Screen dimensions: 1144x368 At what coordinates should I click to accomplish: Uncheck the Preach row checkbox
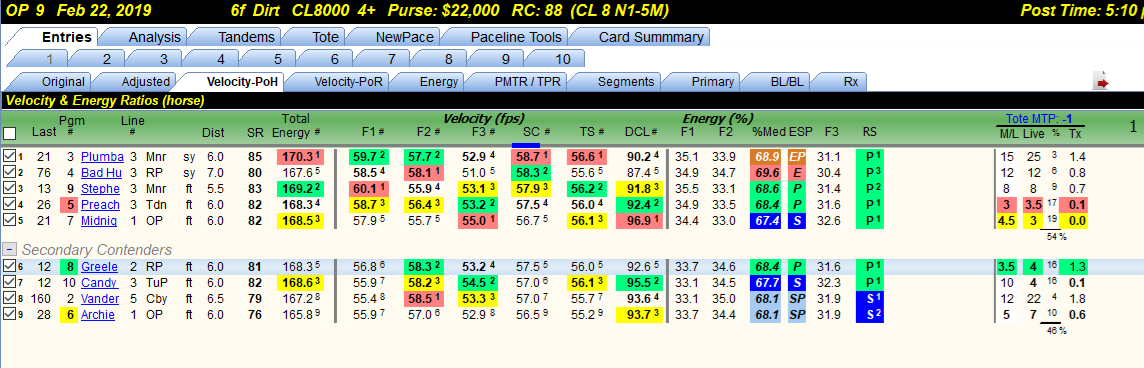click(9, 204)
